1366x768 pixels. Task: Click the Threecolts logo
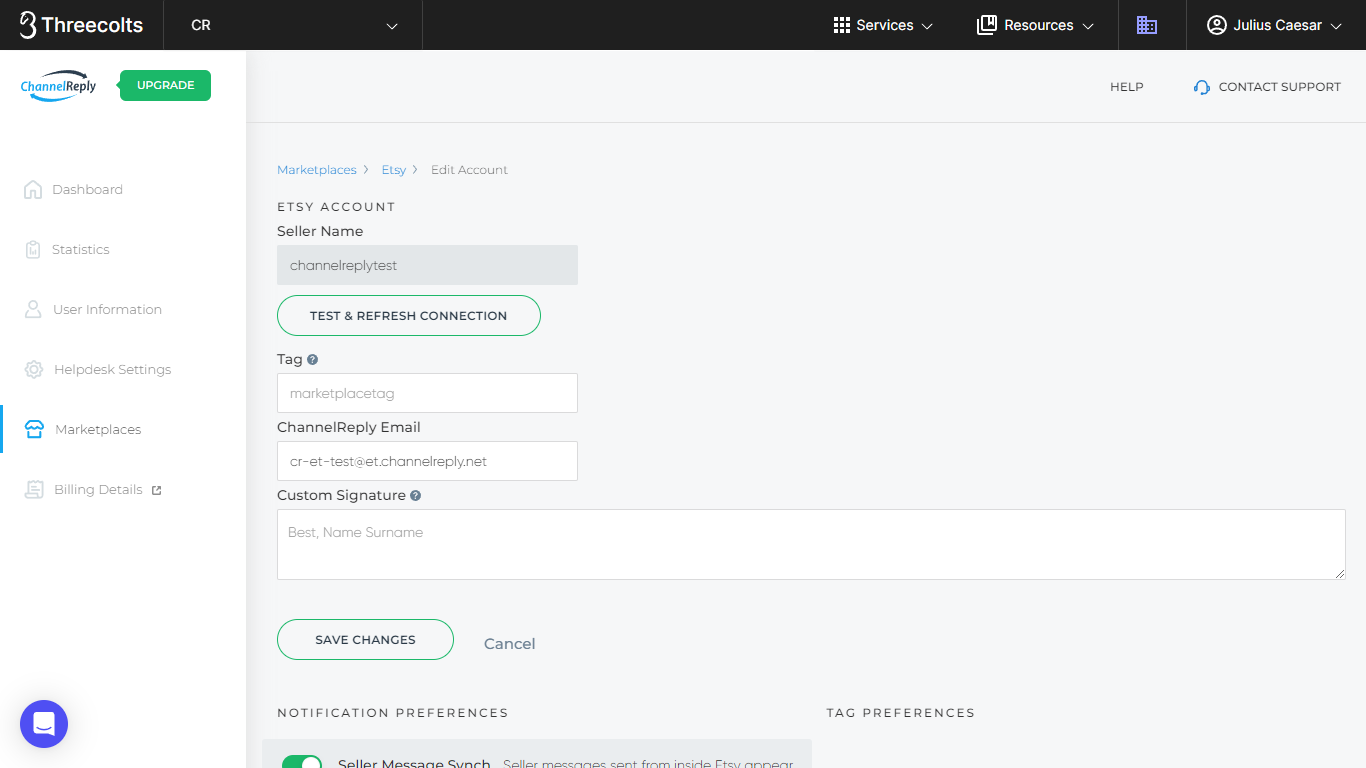click(x=82, y=25)
